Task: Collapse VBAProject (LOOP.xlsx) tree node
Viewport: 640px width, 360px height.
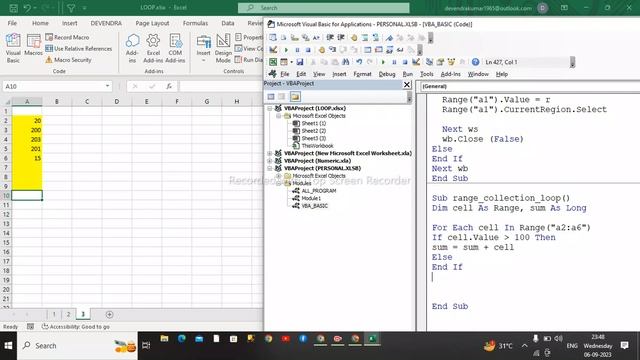Action: [x=270, y=109]
